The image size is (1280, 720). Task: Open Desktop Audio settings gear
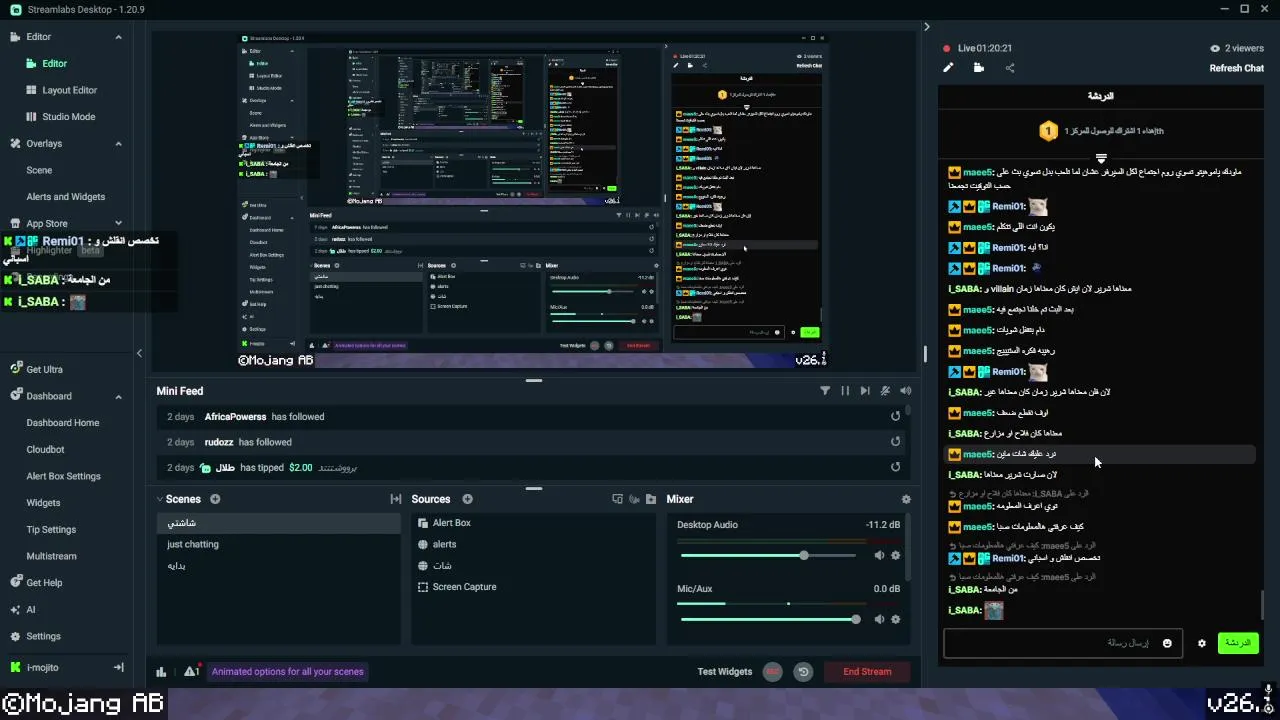[895, 555]
